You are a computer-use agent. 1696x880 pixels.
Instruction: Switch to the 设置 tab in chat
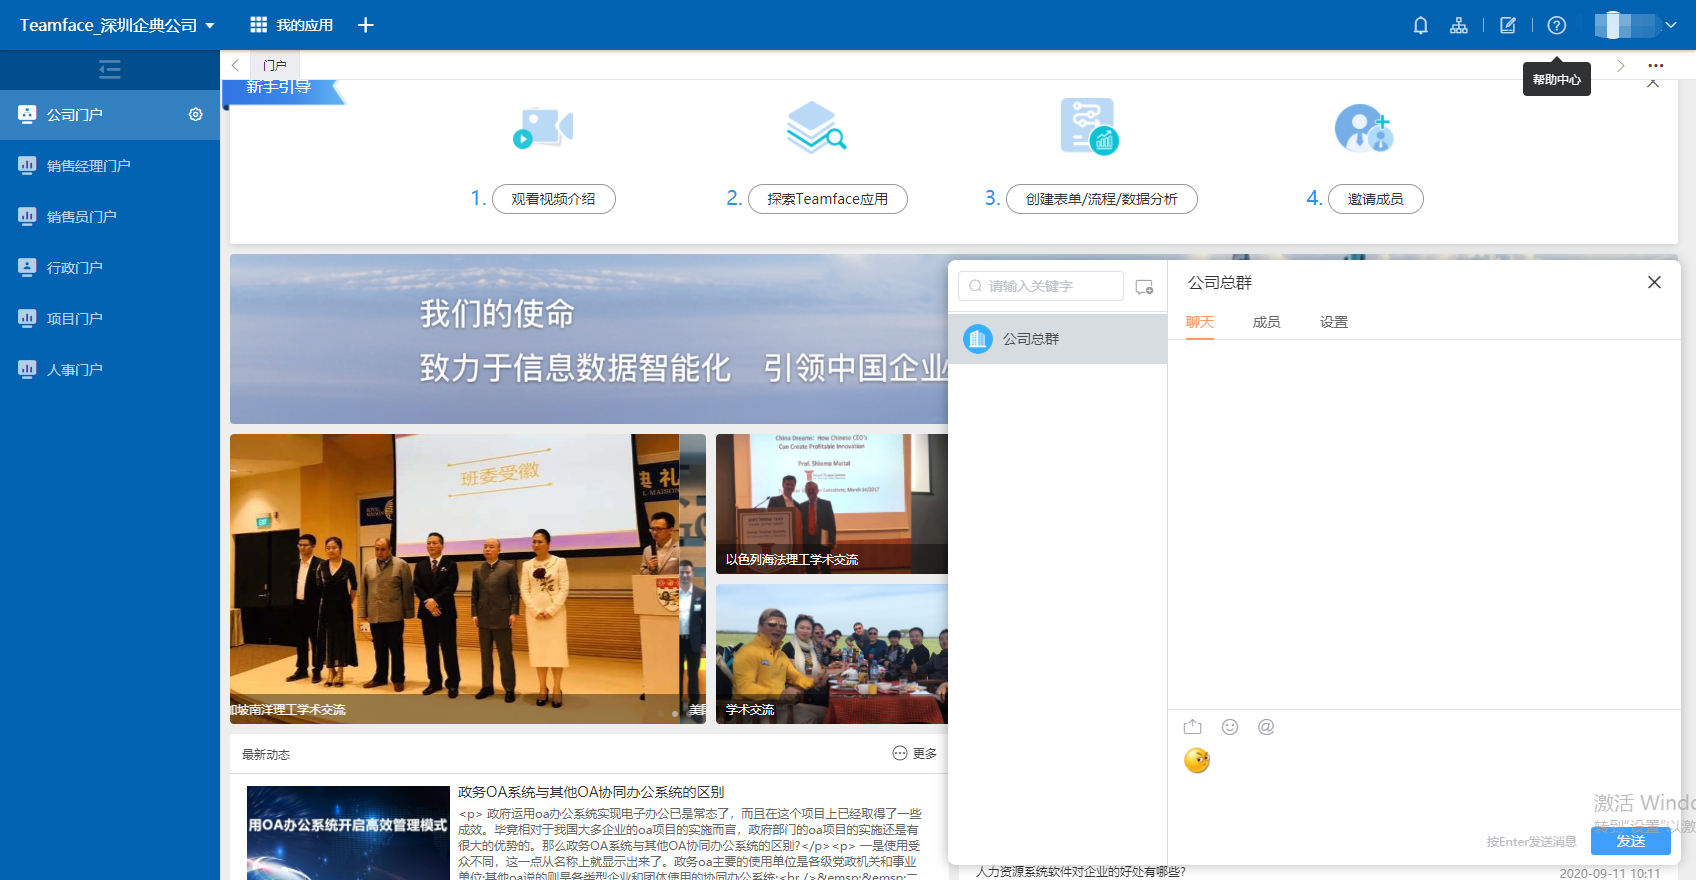[x=1333, y=322]
